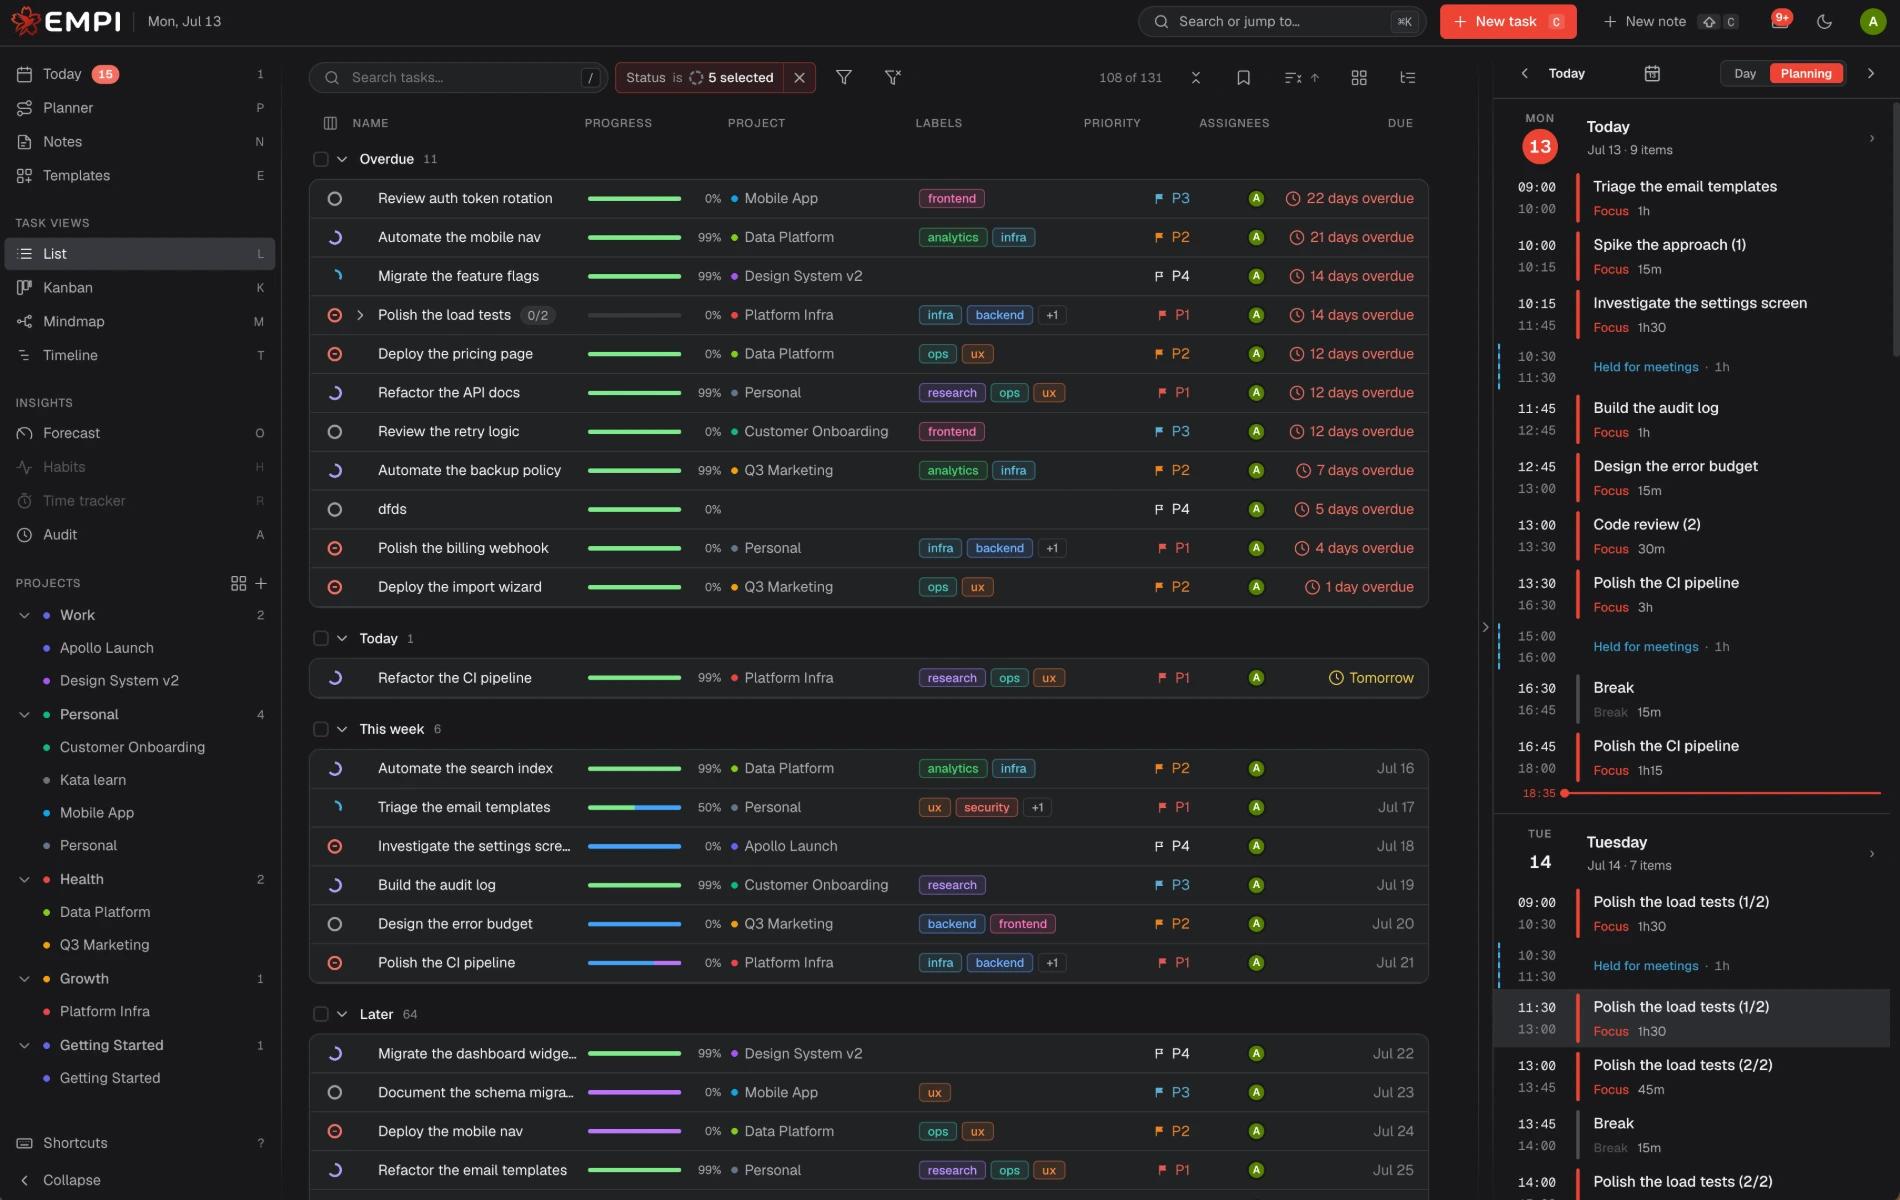Add a new project with plus icon
This screenshot has height=1200, width=1900.
pyautogui.click(x=261, y=583)
